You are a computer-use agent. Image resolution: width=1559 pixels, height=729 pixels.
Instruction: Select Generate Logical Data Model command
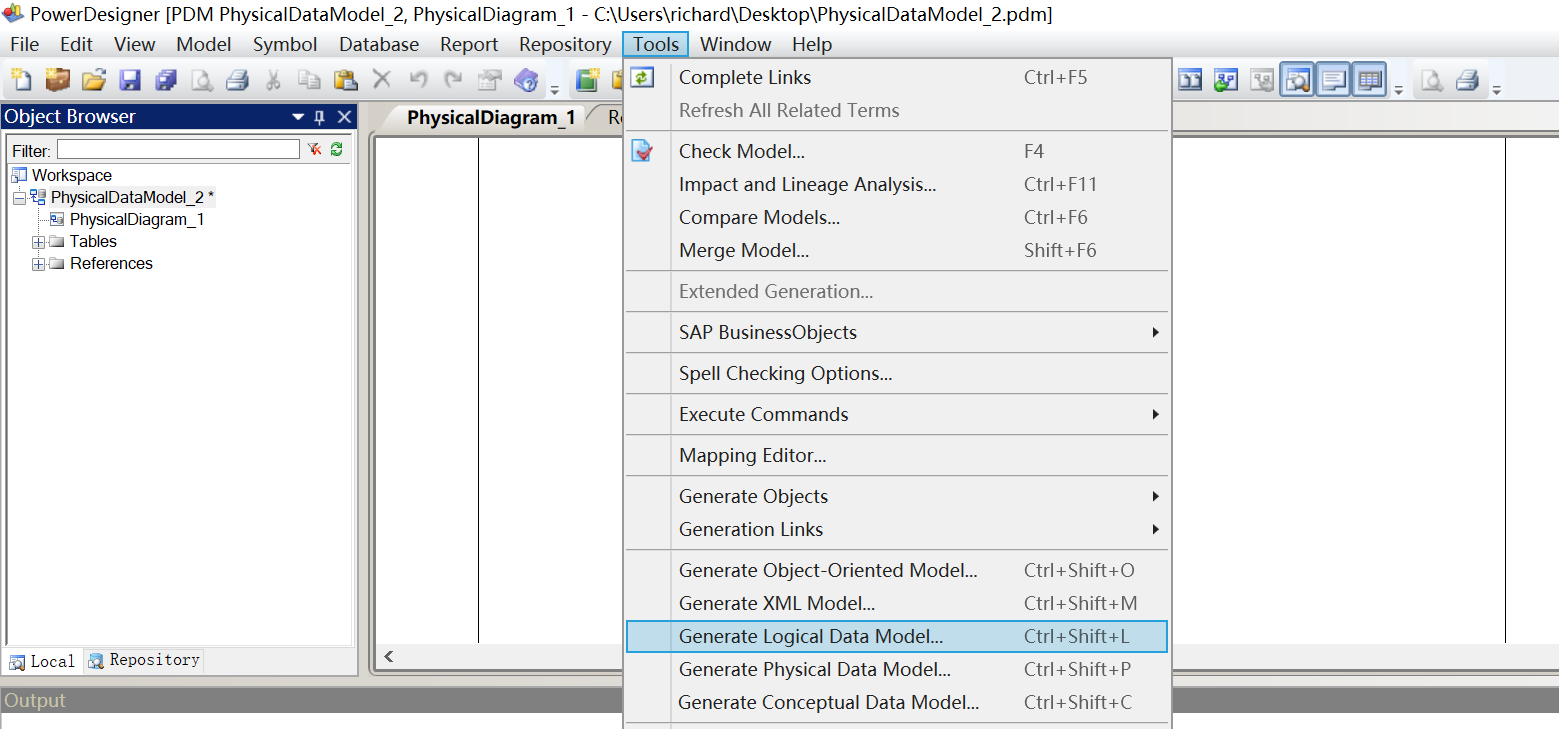(810, 636)
